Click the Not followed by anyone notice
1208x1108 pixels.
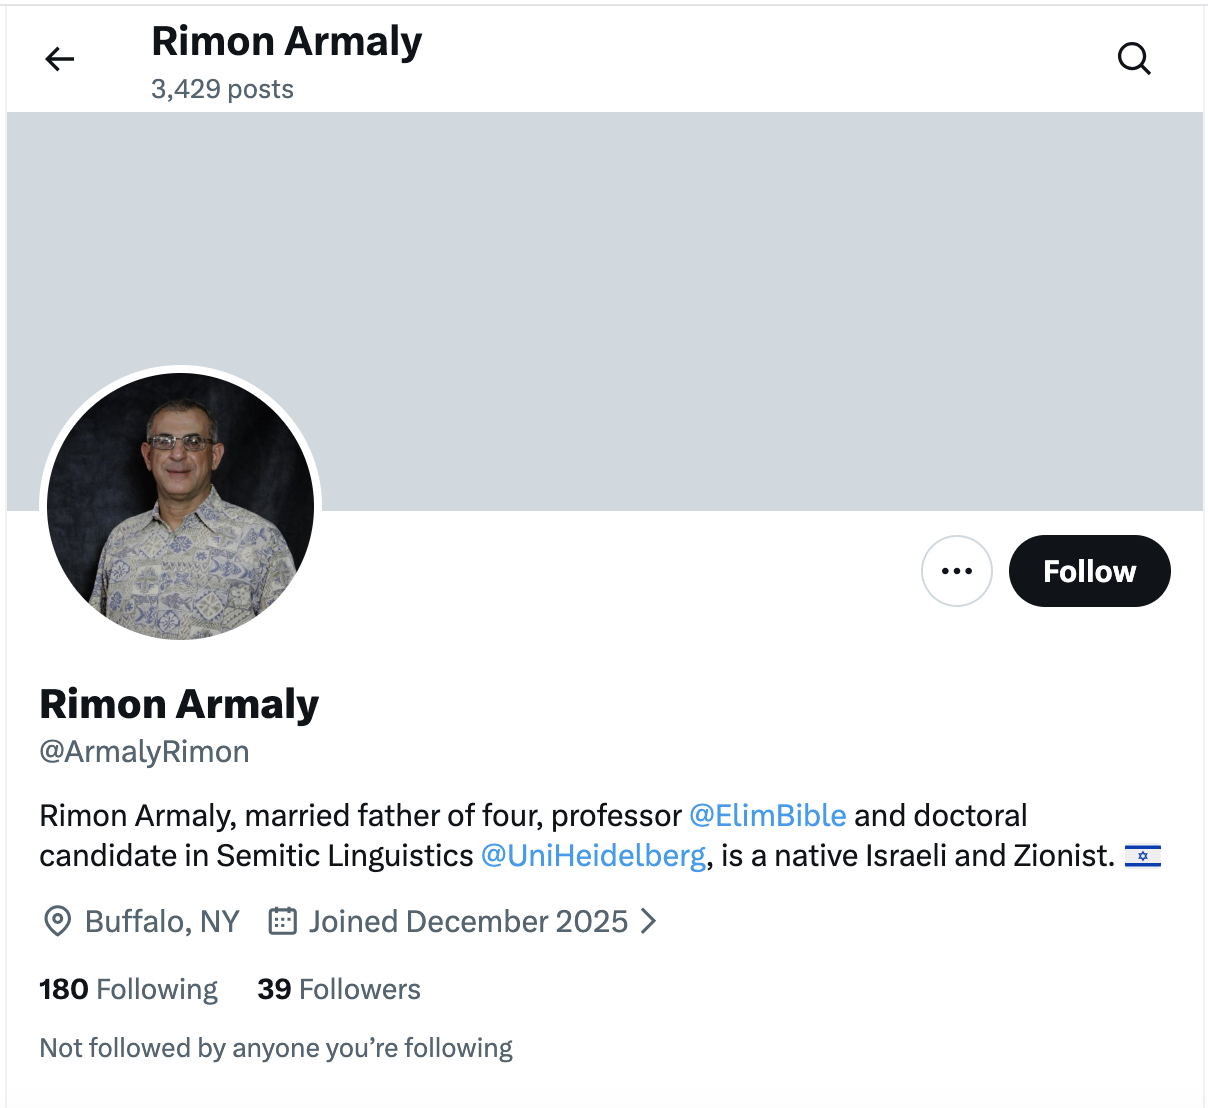276,1048
